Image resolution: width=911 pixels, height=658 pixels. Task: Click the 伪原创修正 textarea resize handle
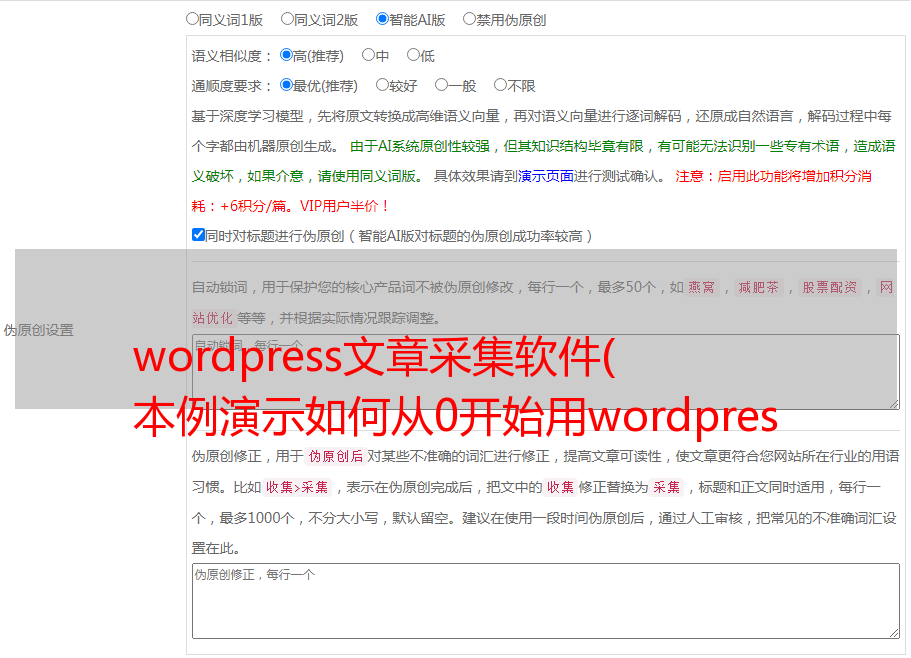[x=894, y=633]
